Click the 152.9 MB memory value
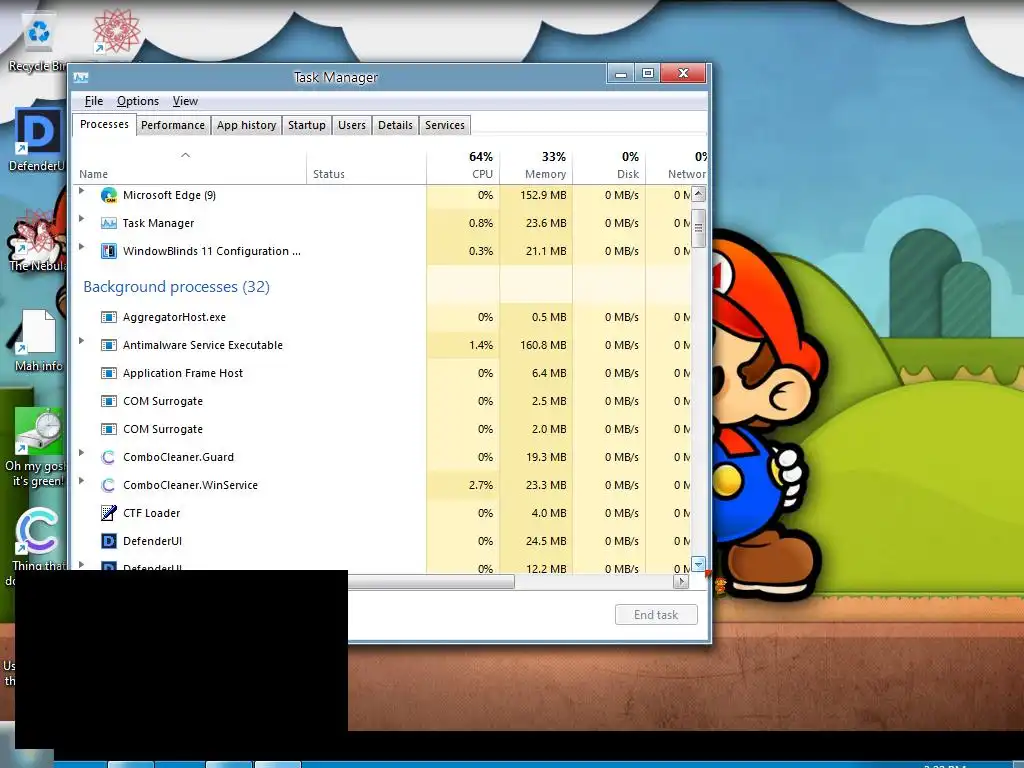 point(543,195)
